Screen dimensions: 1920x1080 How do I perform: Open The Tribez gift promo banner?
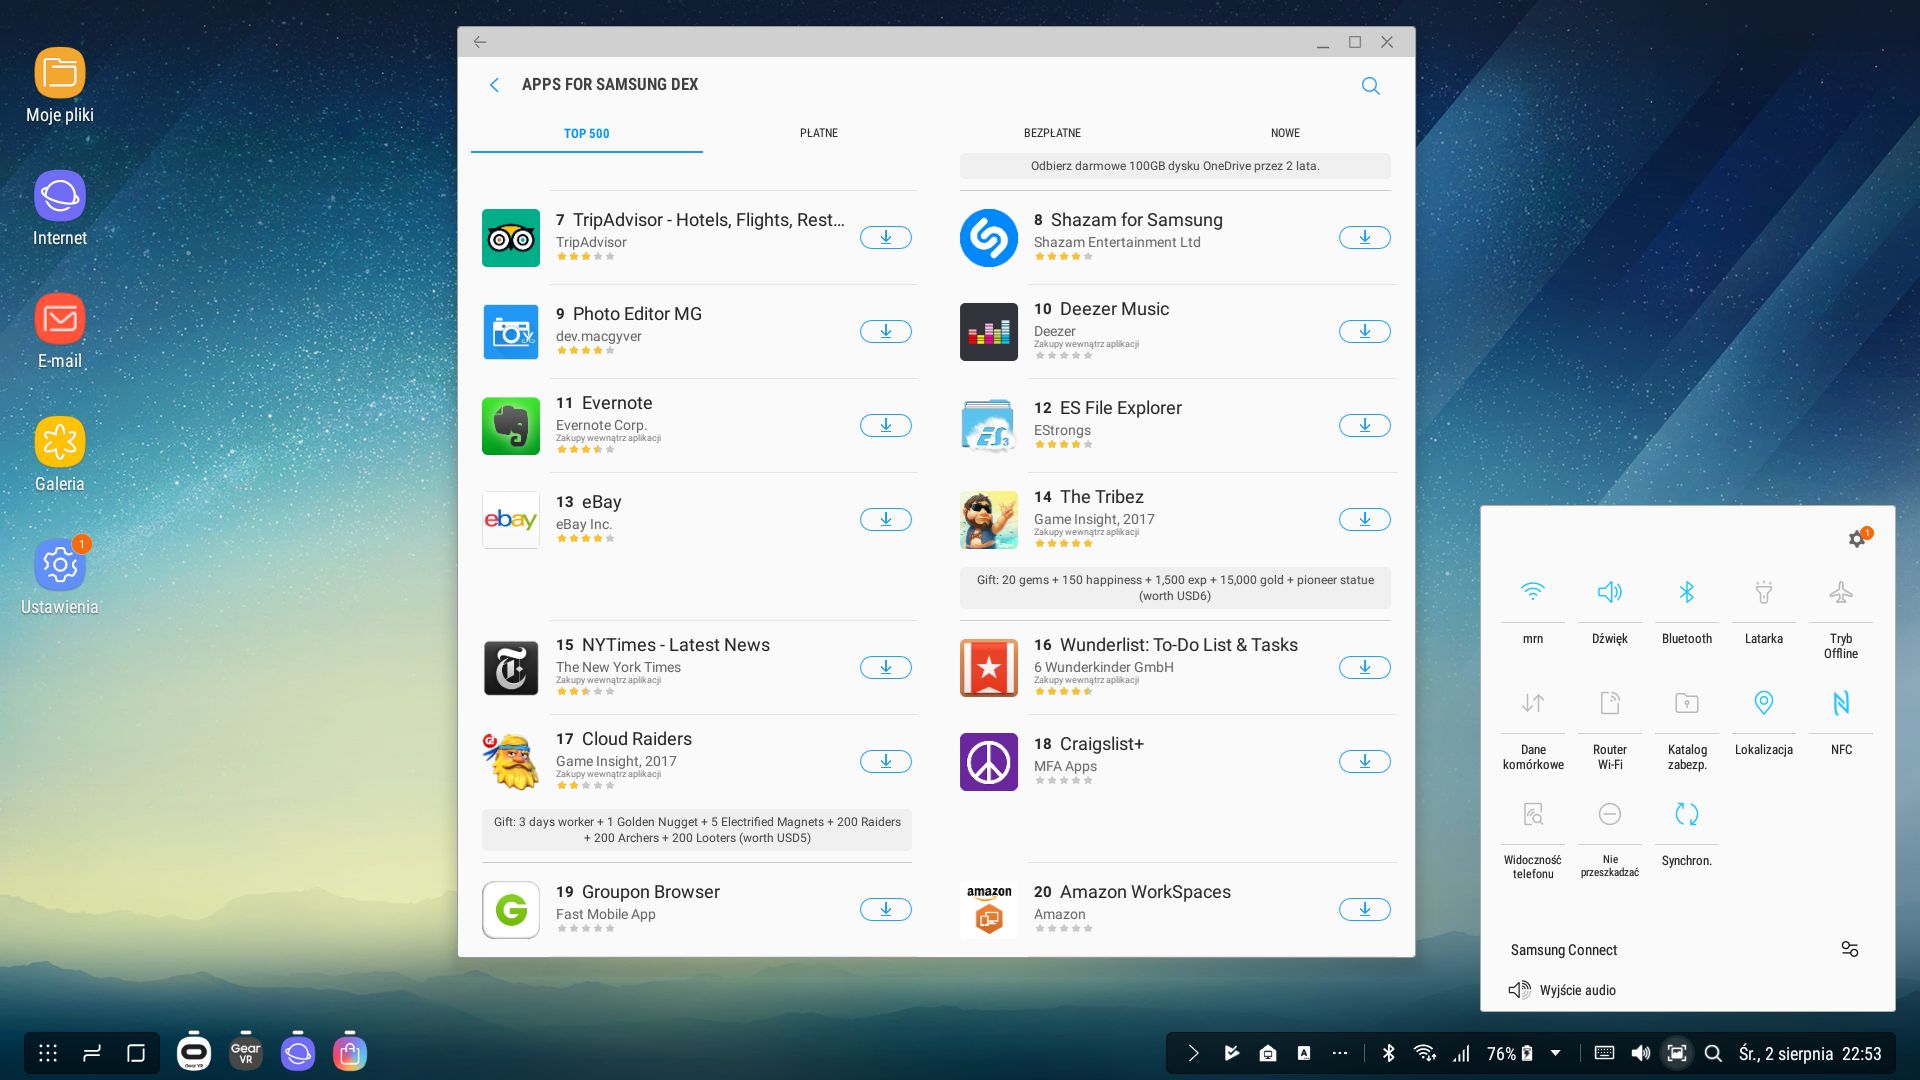[x=1175, y=588]
